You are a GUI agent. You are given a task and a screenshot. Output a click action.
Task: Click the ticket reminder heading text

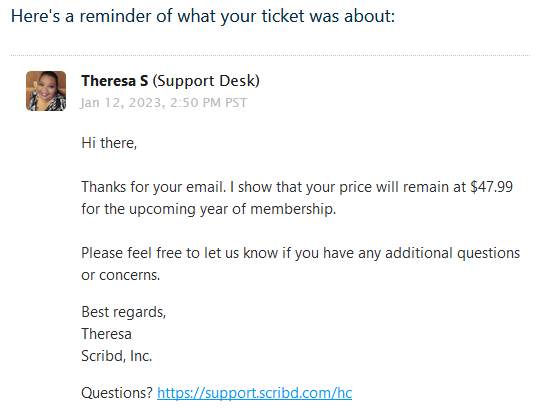[203, 16]
